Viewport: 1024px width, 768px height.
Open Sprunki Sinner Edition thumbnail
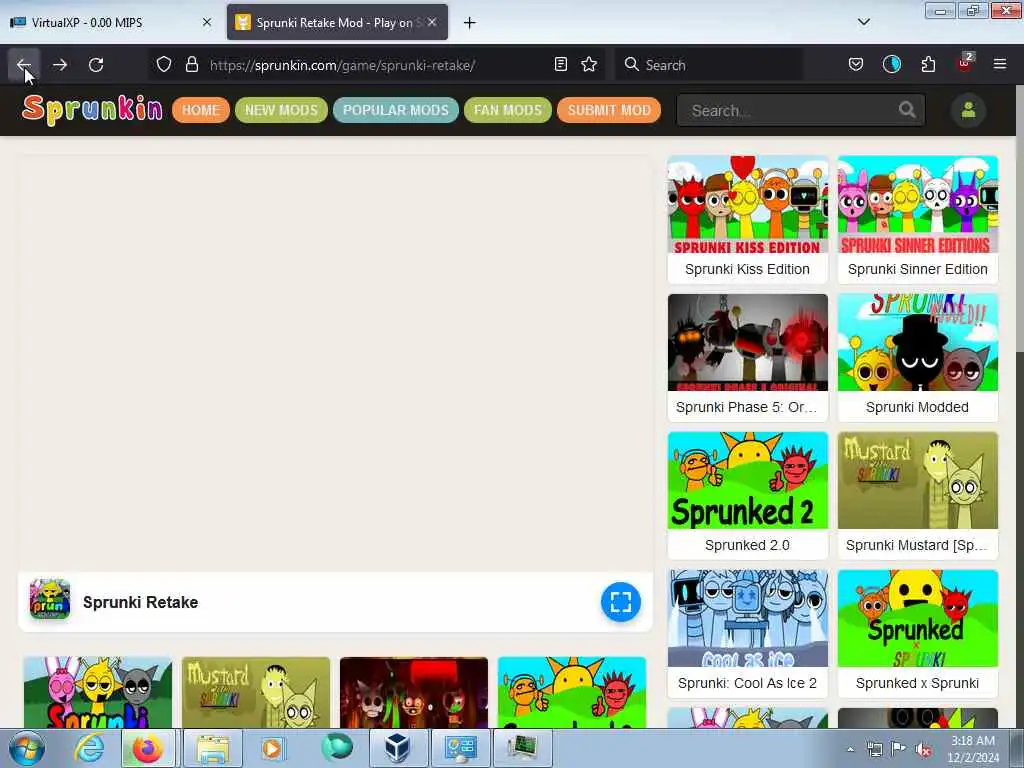coord(918,204)
